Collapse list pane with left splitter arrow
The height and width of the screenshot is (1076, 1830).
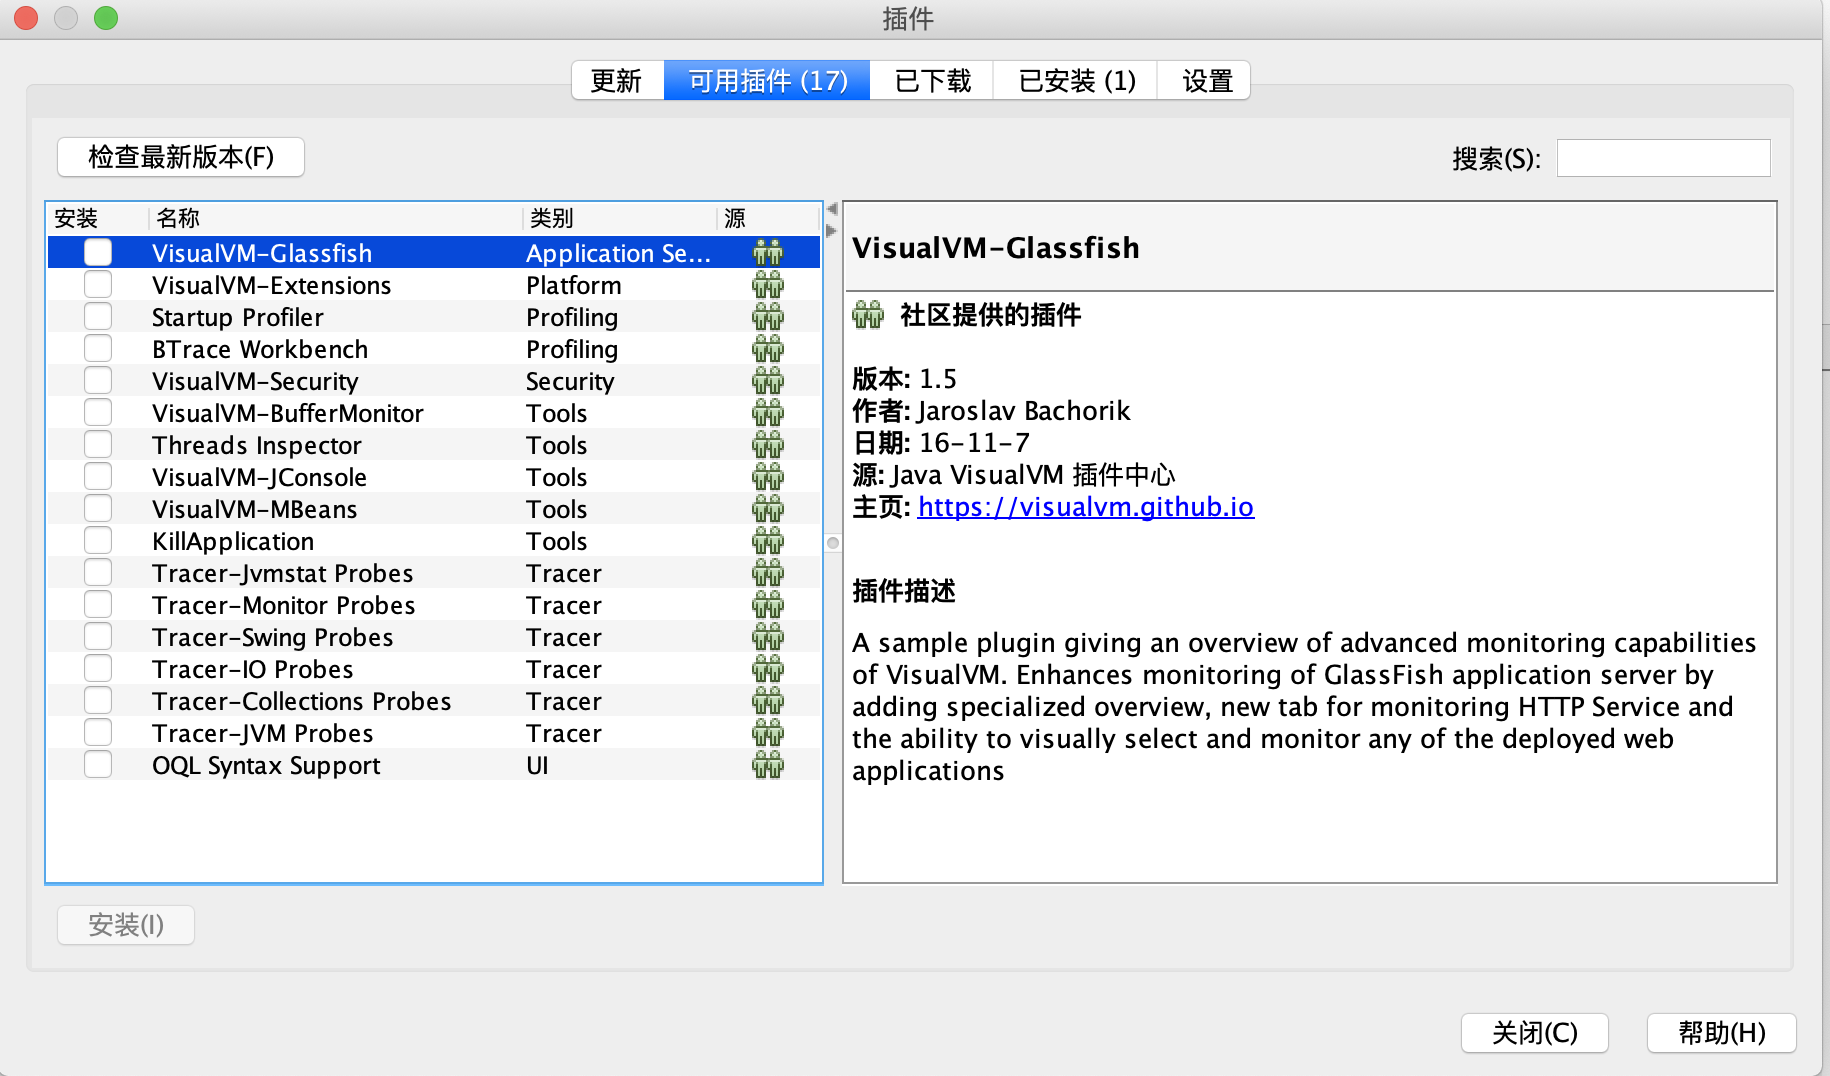(832, 209)
